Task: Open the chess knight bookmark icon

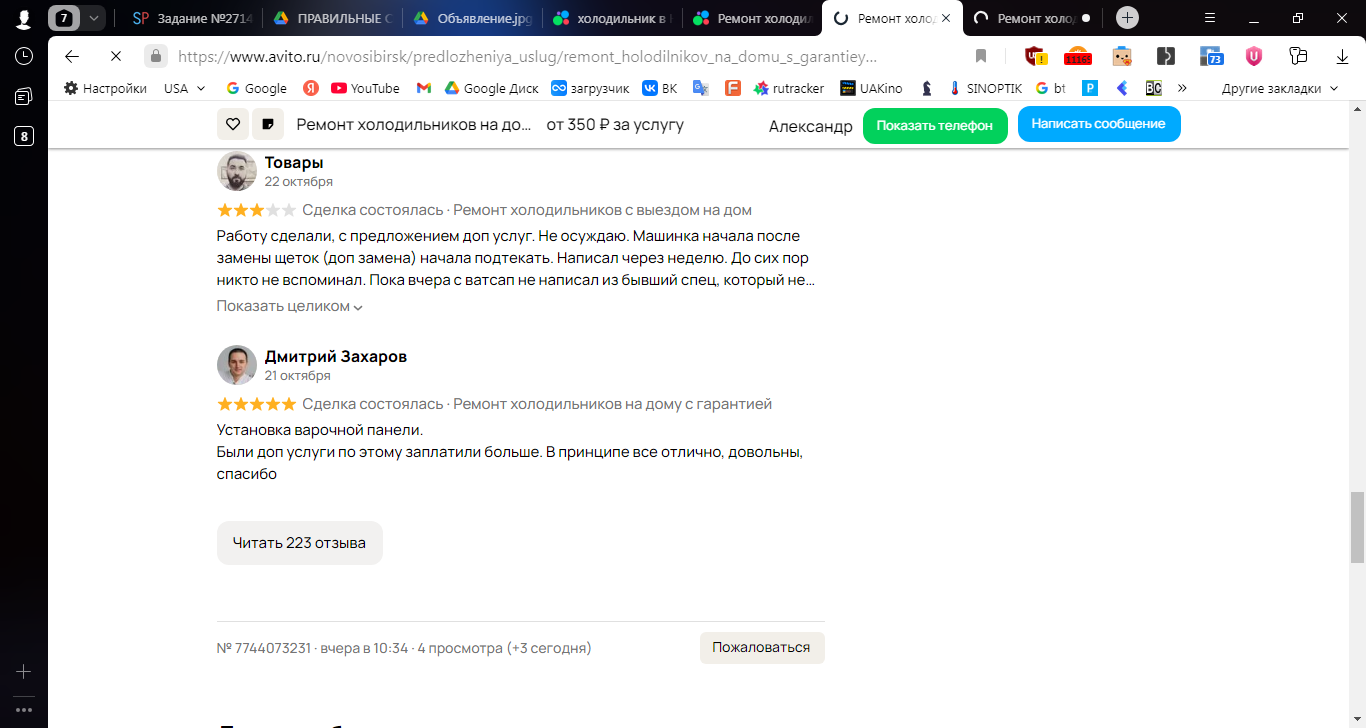Action: [927, 88]
